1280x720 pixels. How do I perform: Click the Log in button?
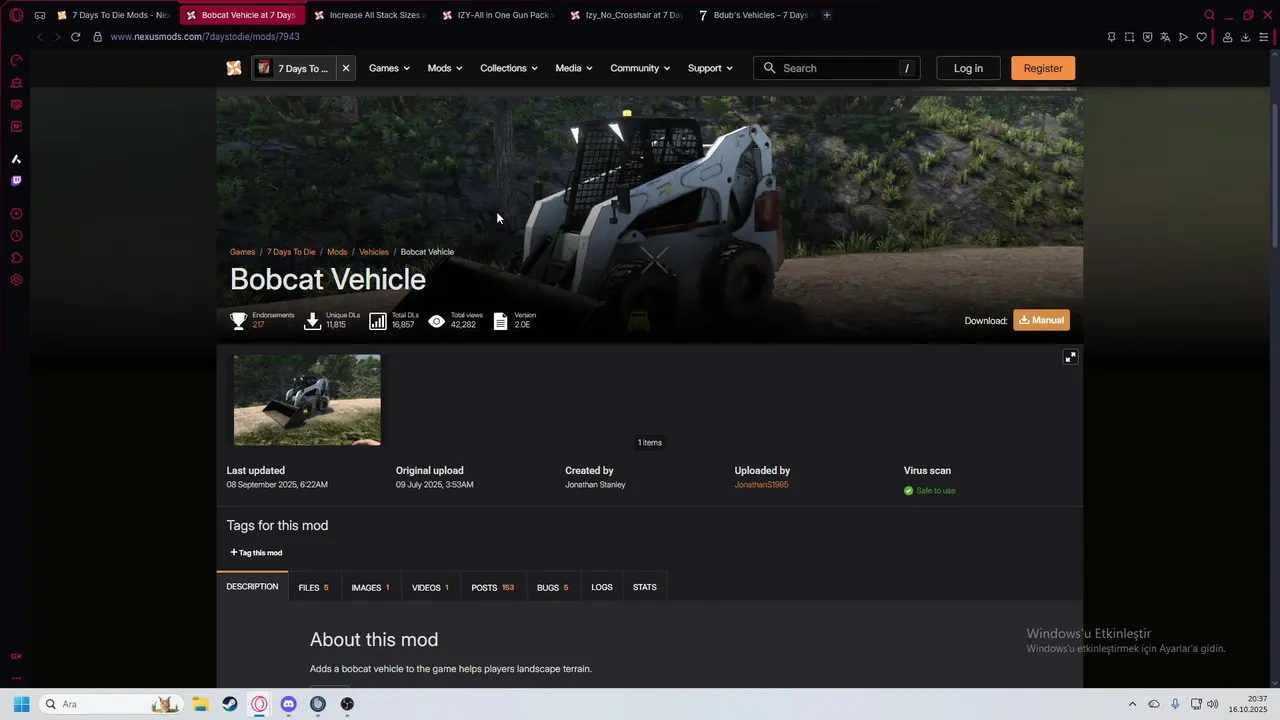coord(968,68)
